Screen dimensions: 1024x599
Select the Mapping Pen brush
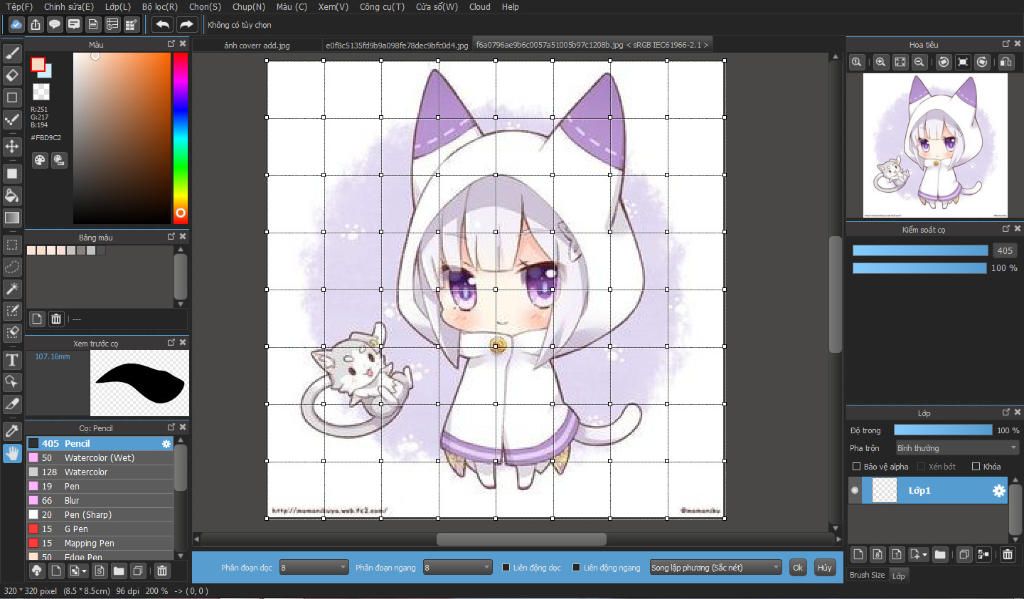[100, 543]
